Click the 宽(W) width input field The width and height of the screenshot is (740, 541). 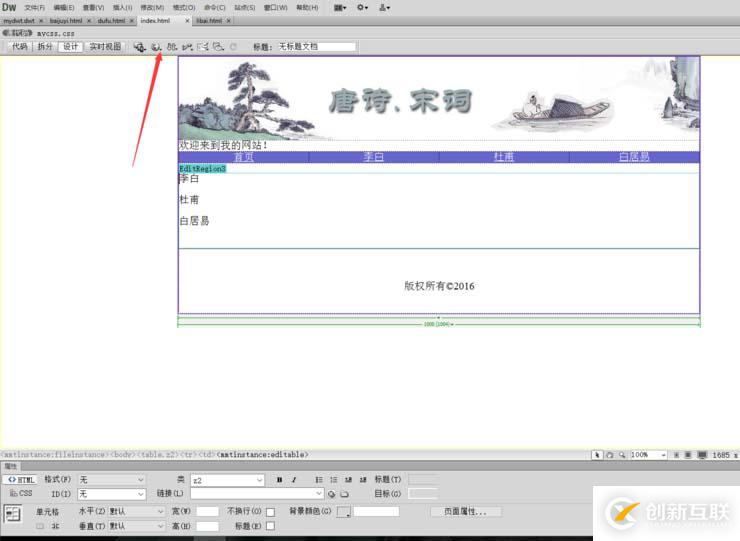(x=208, y=512)
